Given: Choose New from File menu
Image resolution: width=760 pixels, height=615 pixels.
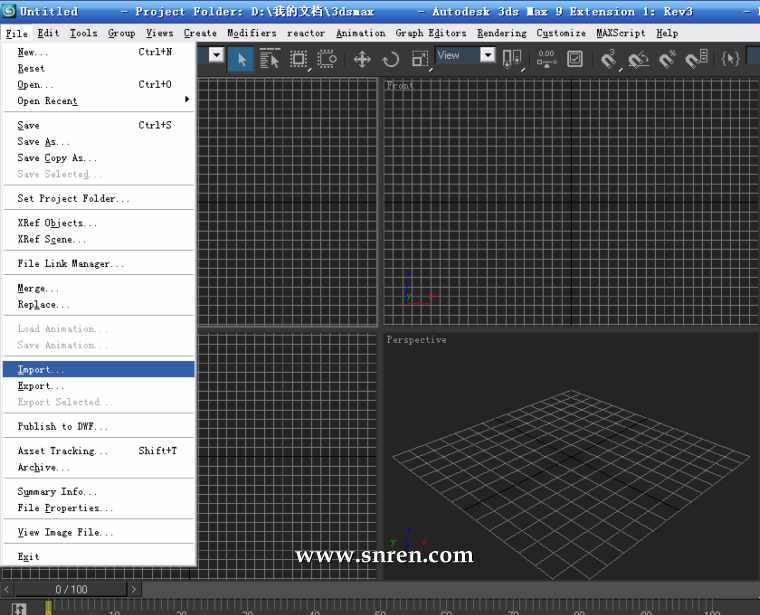Looking at the screenshot, I should click(x=99, y=52).
